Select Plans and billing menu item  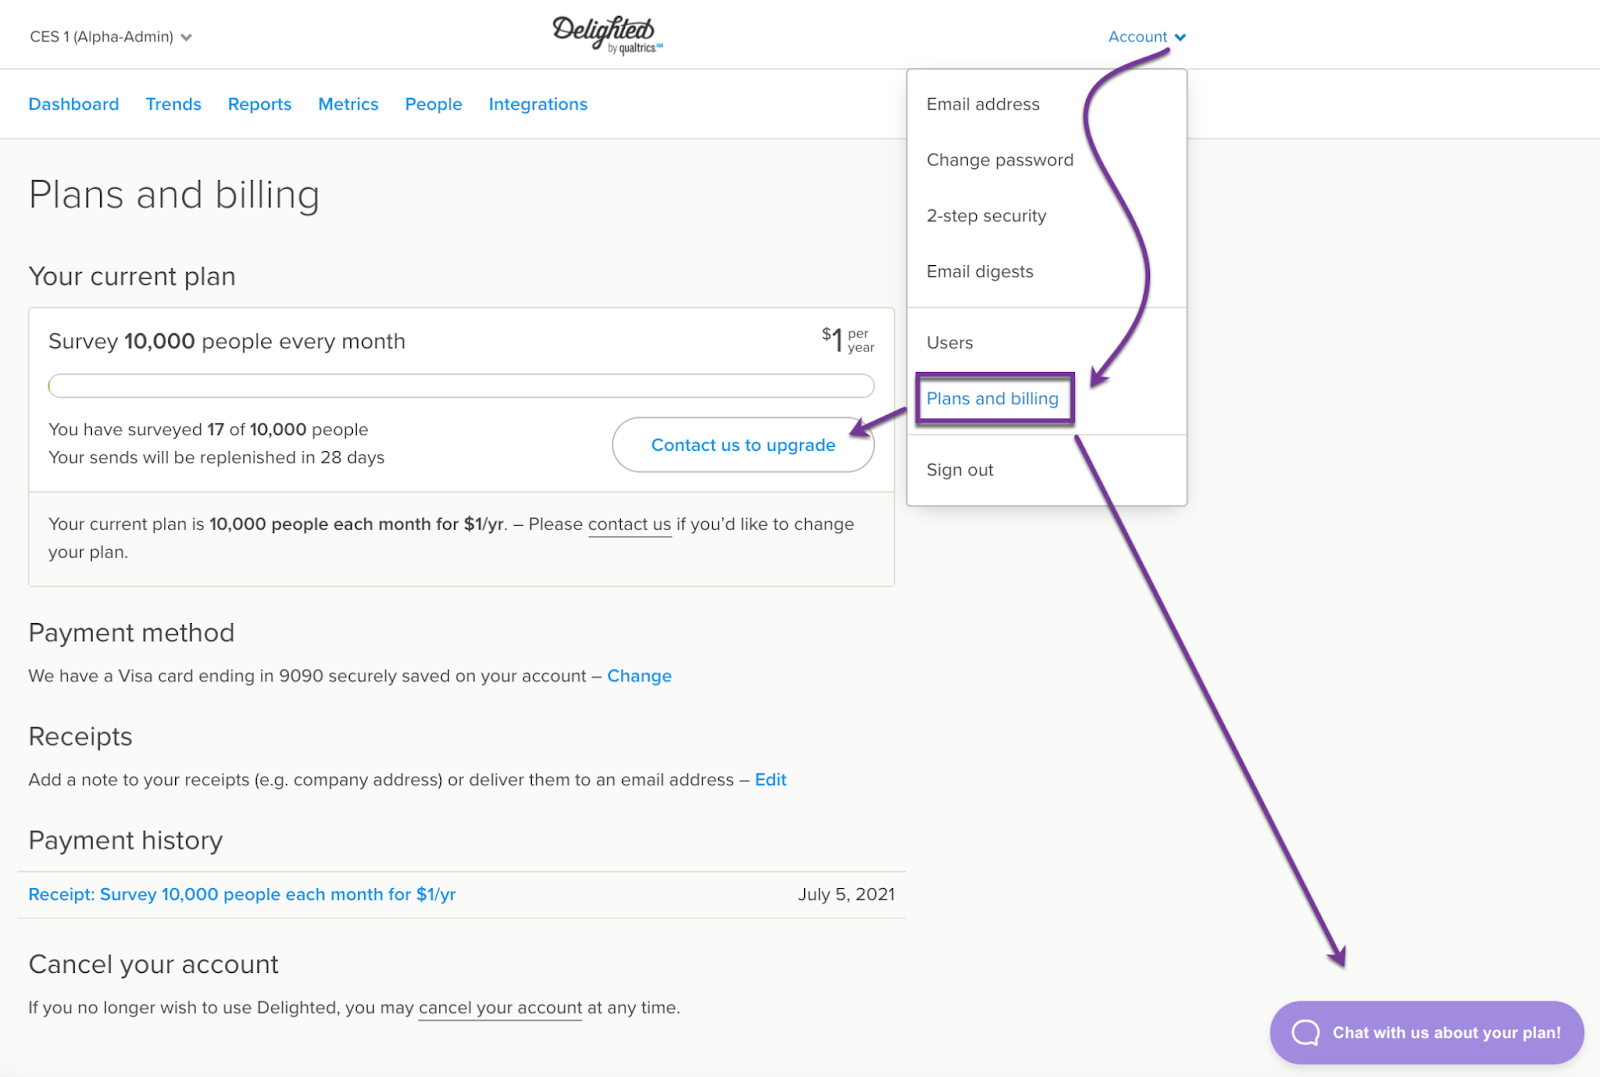pos(993,399)
